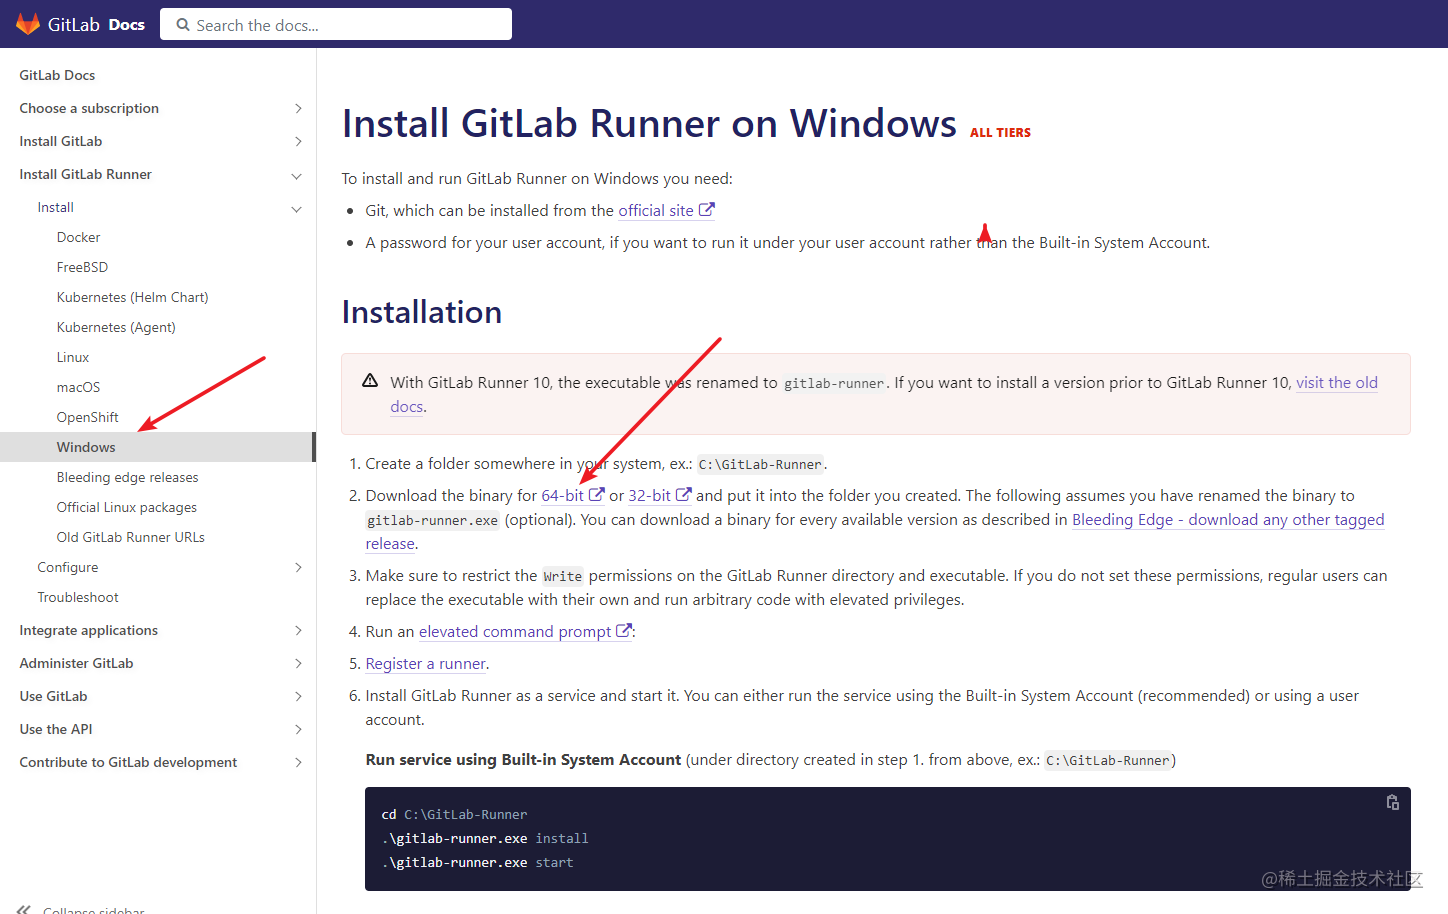The image size is (1448, 914).
Task: Click the GitLab fox logo
Action: 28,24
